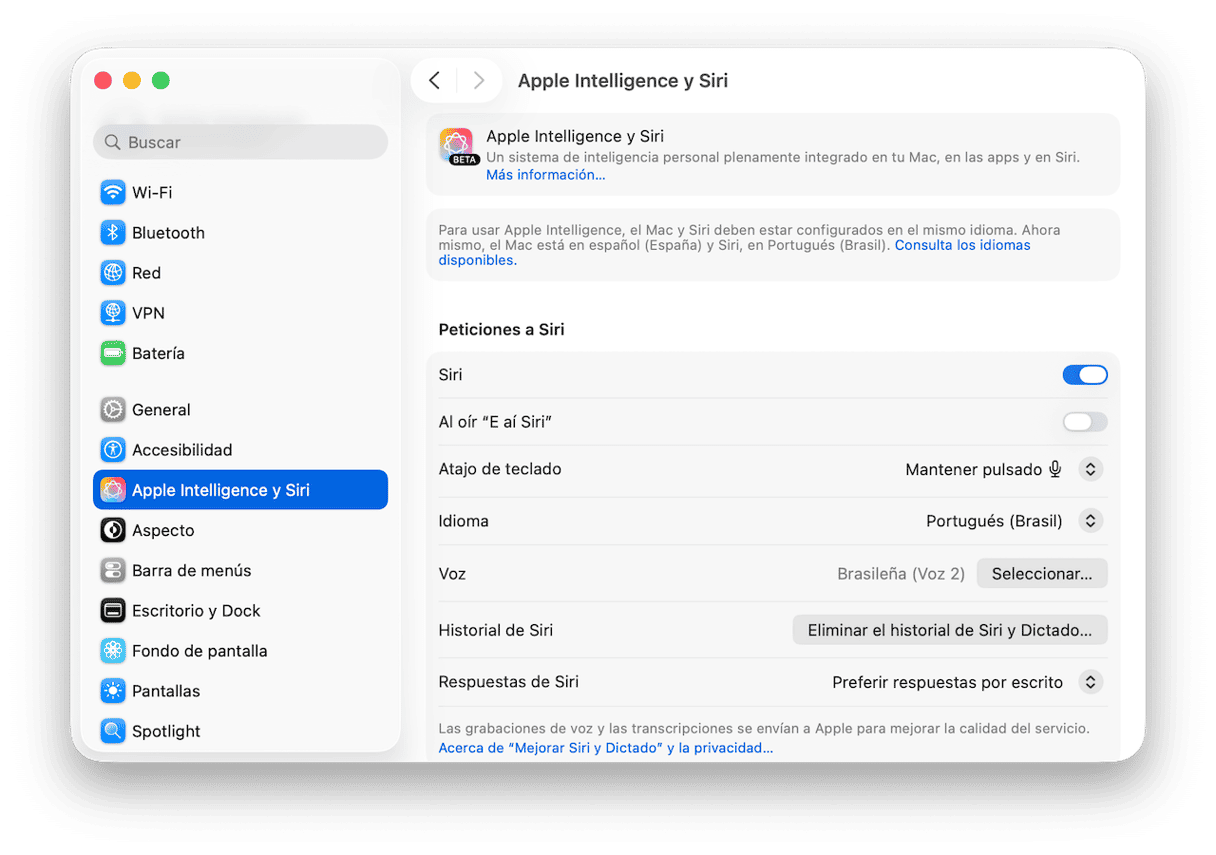The image size is (1216, 855).
Task: Click the Wi-Fi icon in sidebar
Action: click(113, 192)
